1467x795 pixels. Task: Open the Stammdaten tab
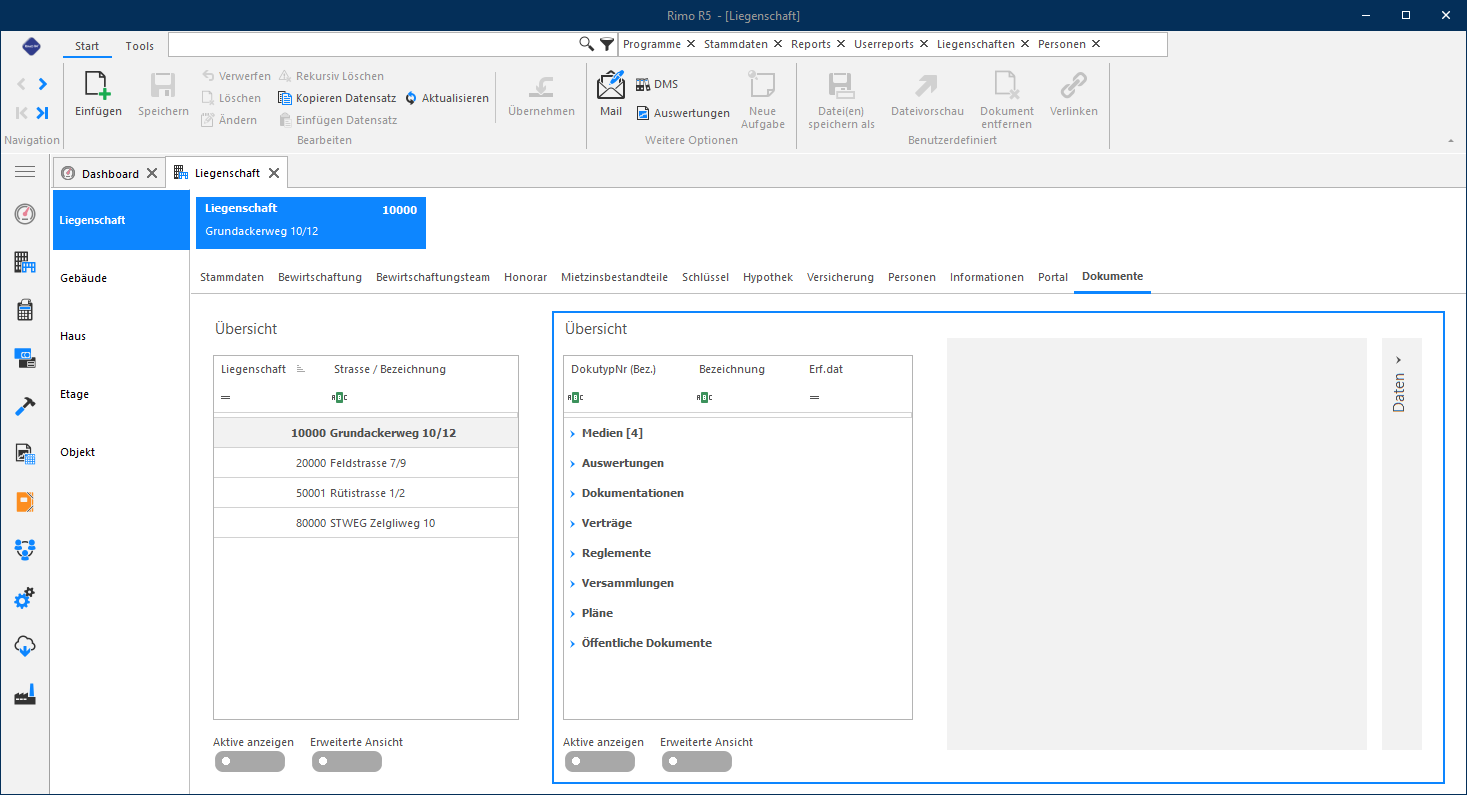coord(232,277)
